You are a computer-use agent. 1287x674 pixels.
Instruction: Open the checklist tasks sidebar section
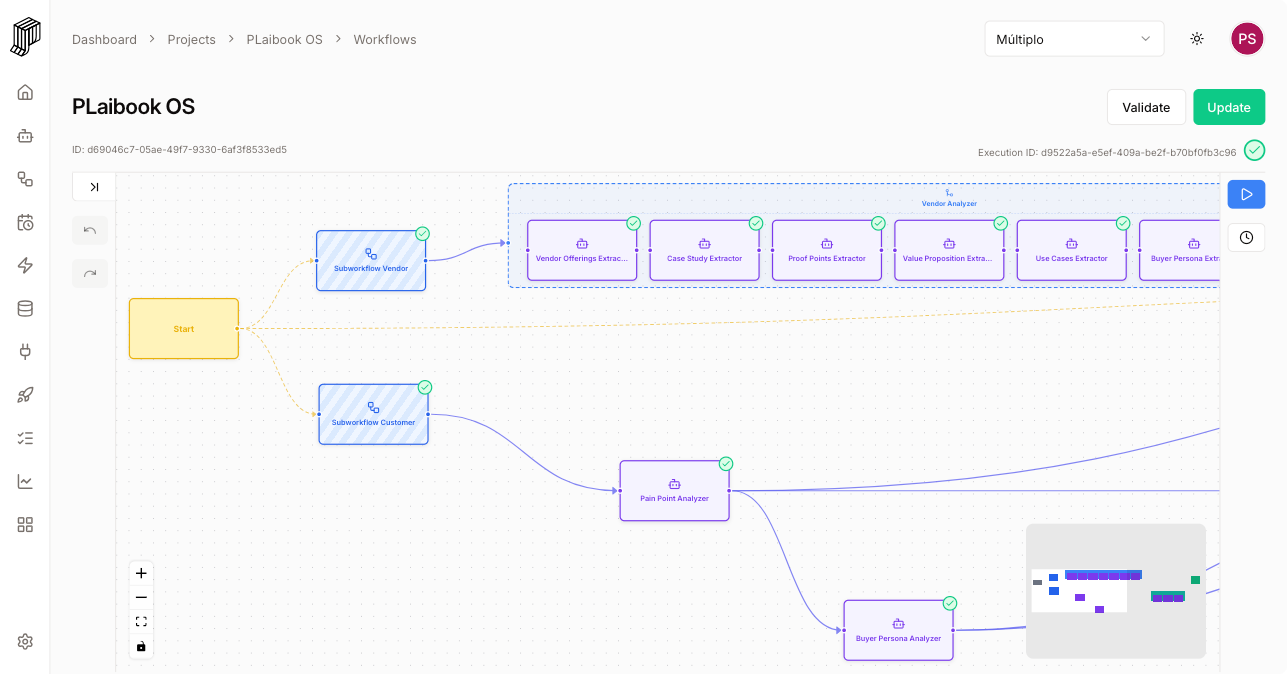[x=25, y=438]
